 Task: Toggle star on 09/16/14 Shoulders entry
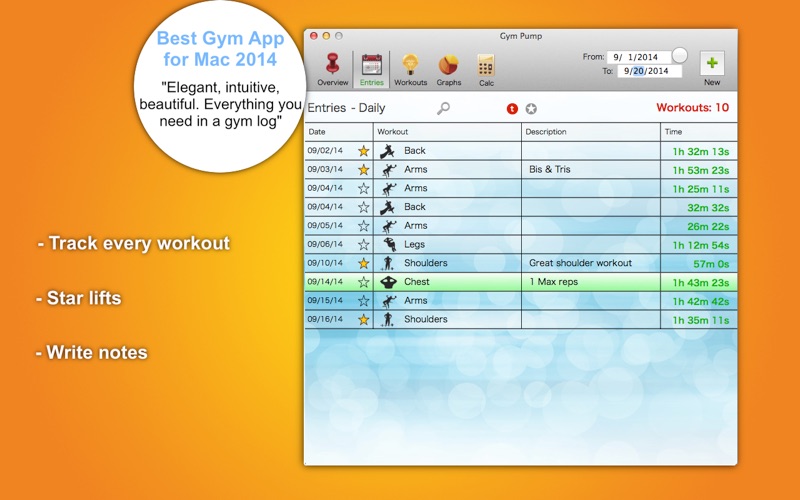[363, 319]
